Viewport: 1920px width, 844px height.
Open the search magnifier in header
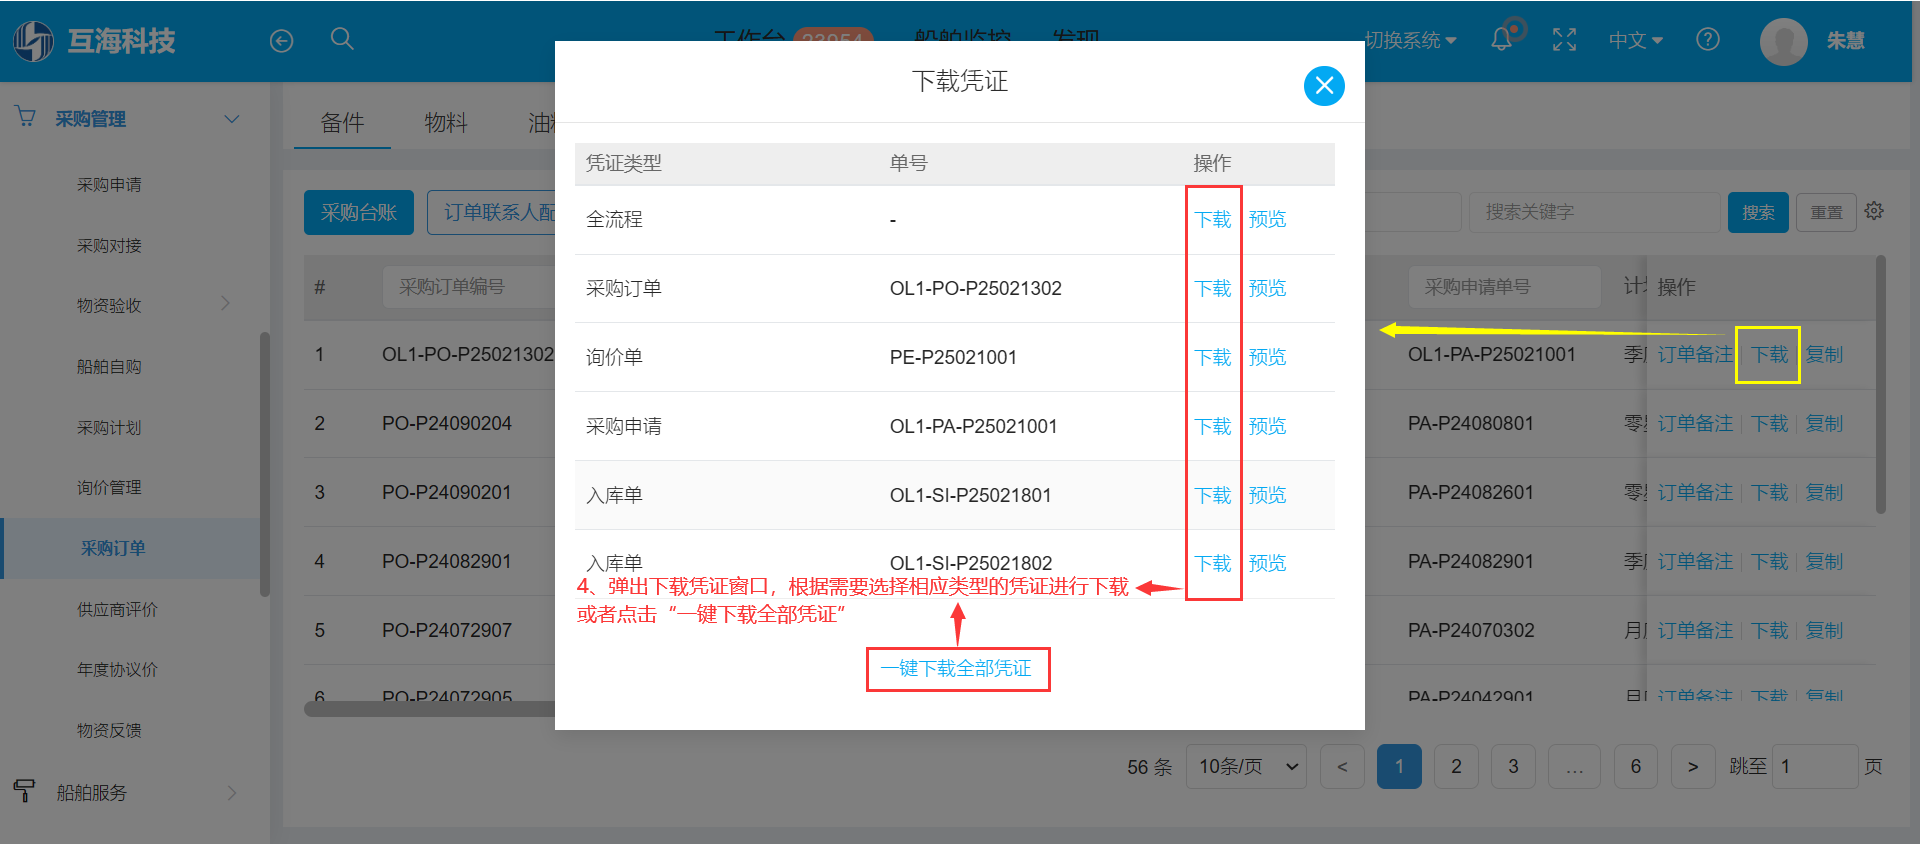pos(342,39)
